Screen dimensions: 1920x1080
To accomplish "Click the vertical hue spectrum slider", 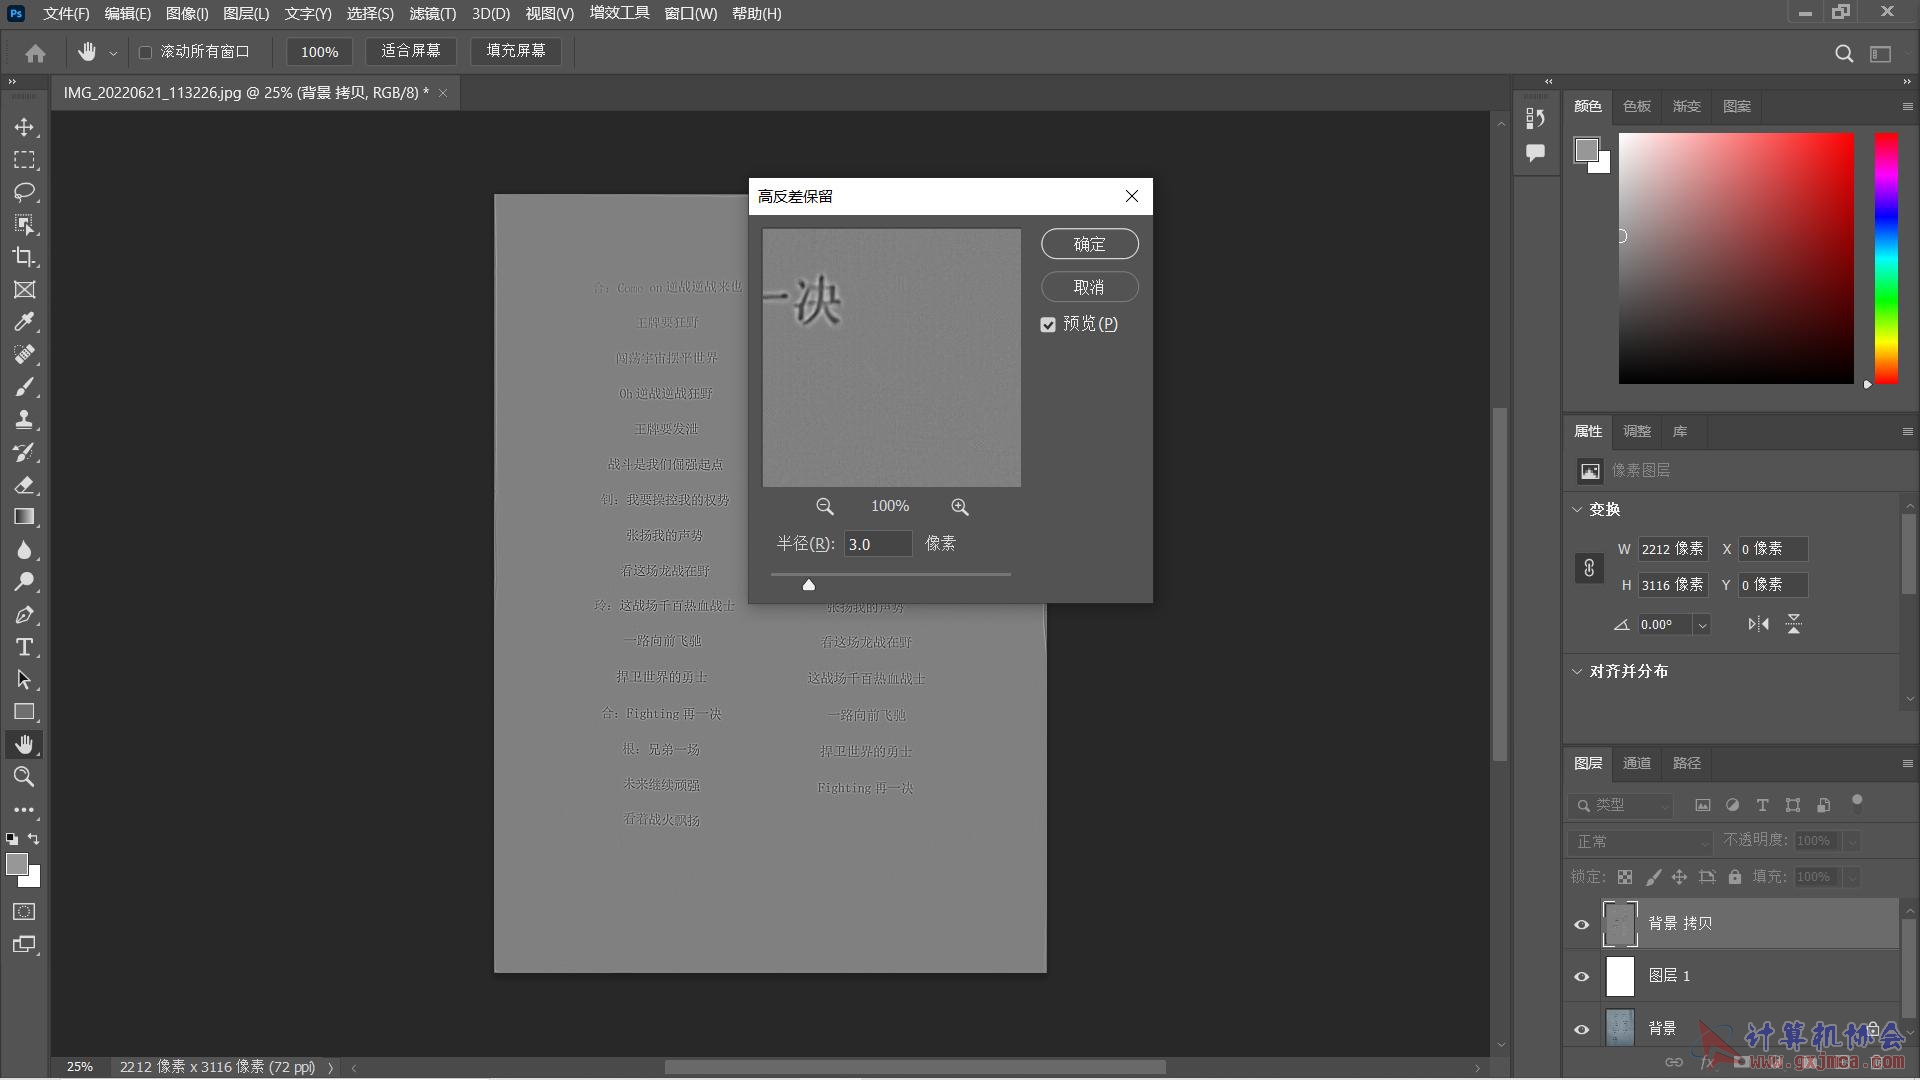I will point(1886,258).
